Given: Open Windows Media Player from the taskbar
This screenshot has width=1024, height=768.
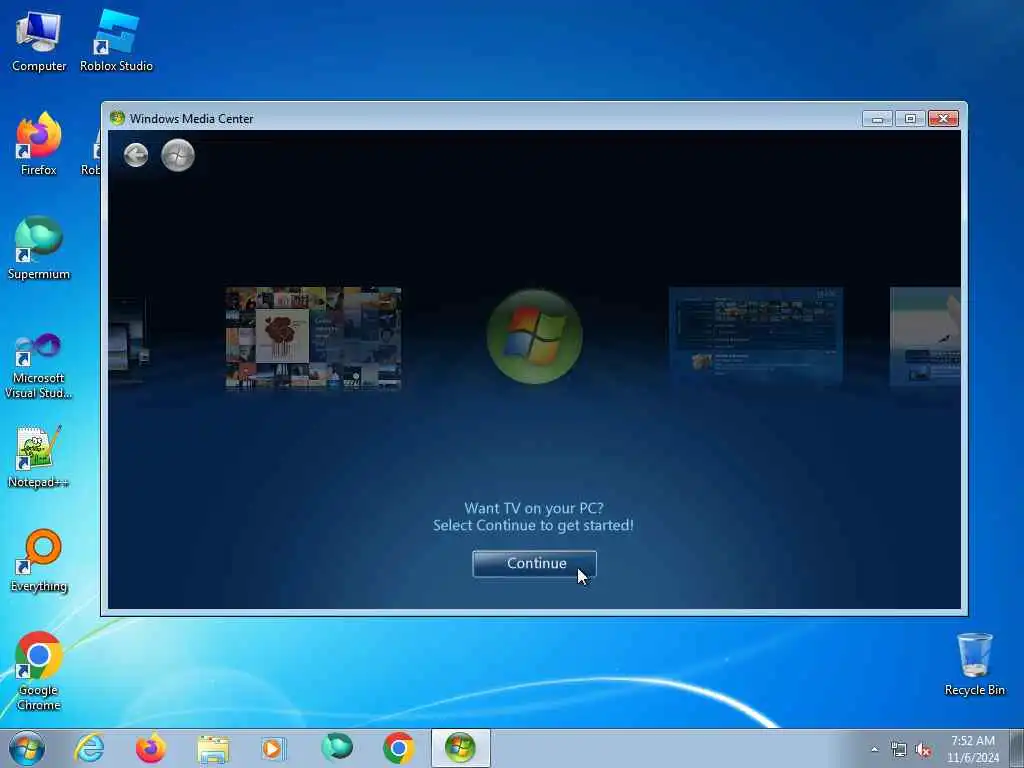Looking at the screenshot, I should pyautogui.click(x=274, y=748).
